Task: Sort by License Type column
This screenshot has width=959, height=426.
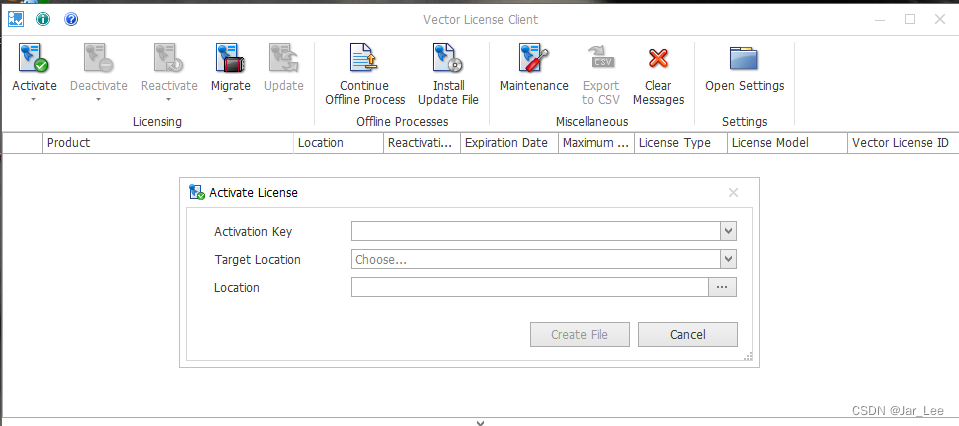Action: tap(681, 143)
